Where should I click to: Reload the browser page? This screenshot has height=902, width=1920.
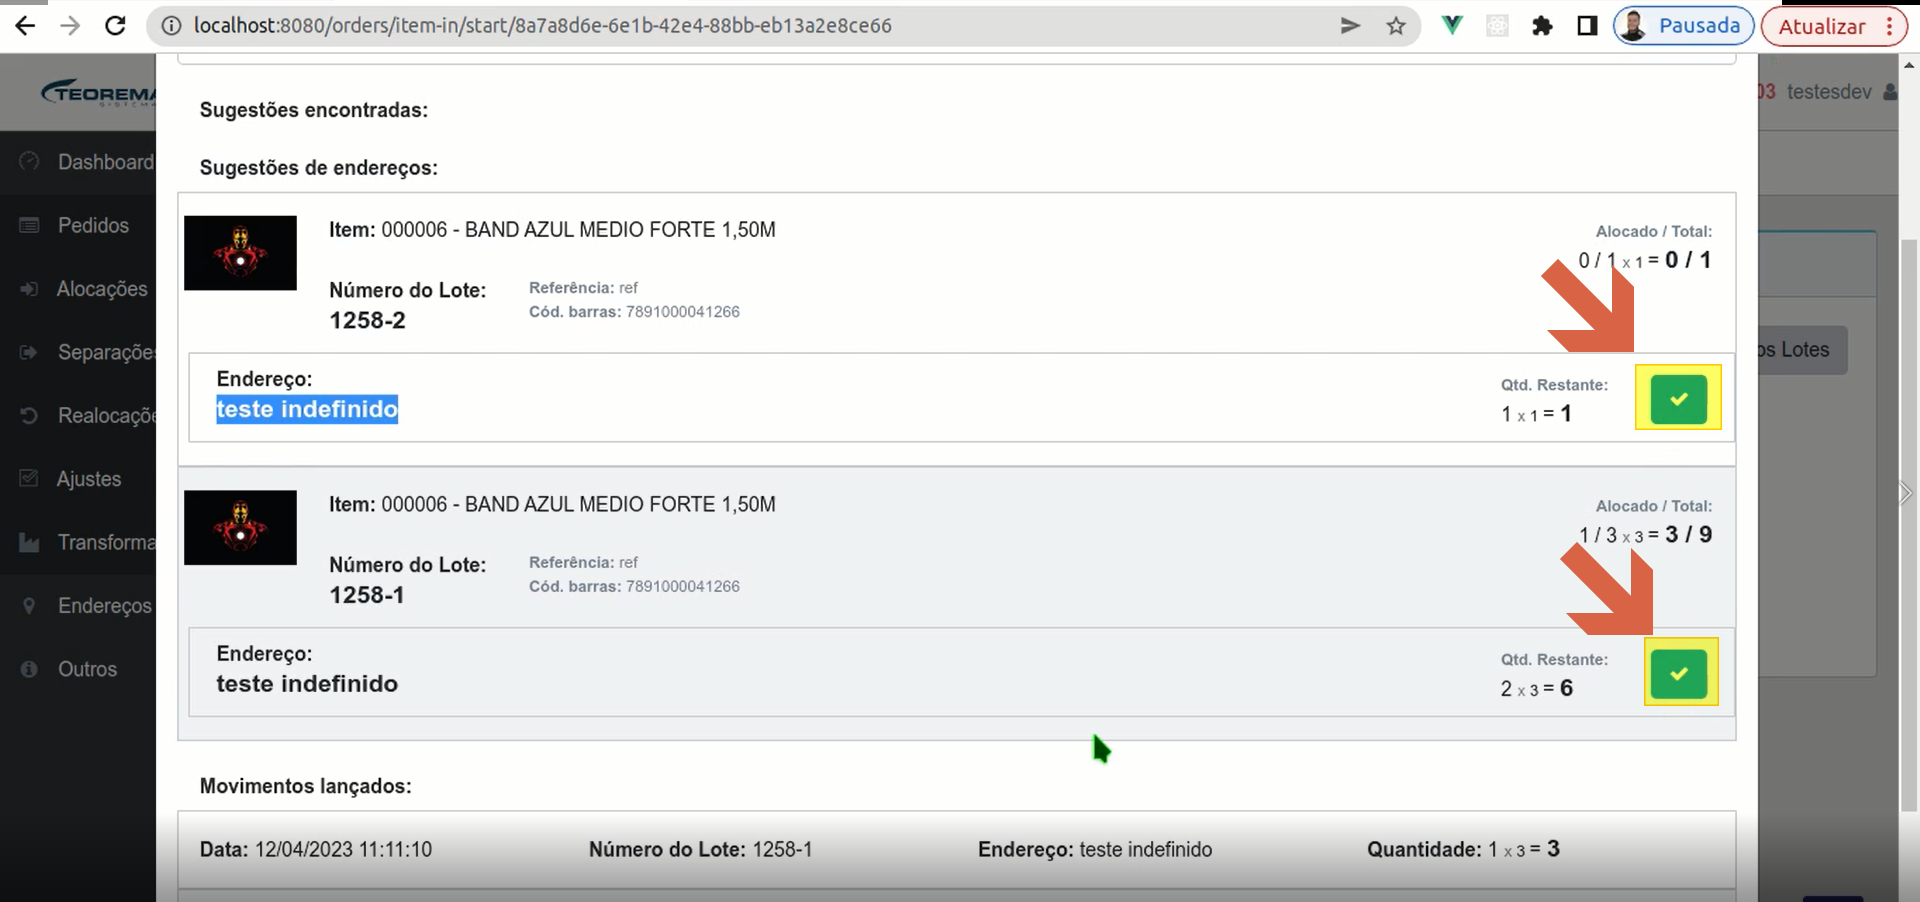point(115,25)
